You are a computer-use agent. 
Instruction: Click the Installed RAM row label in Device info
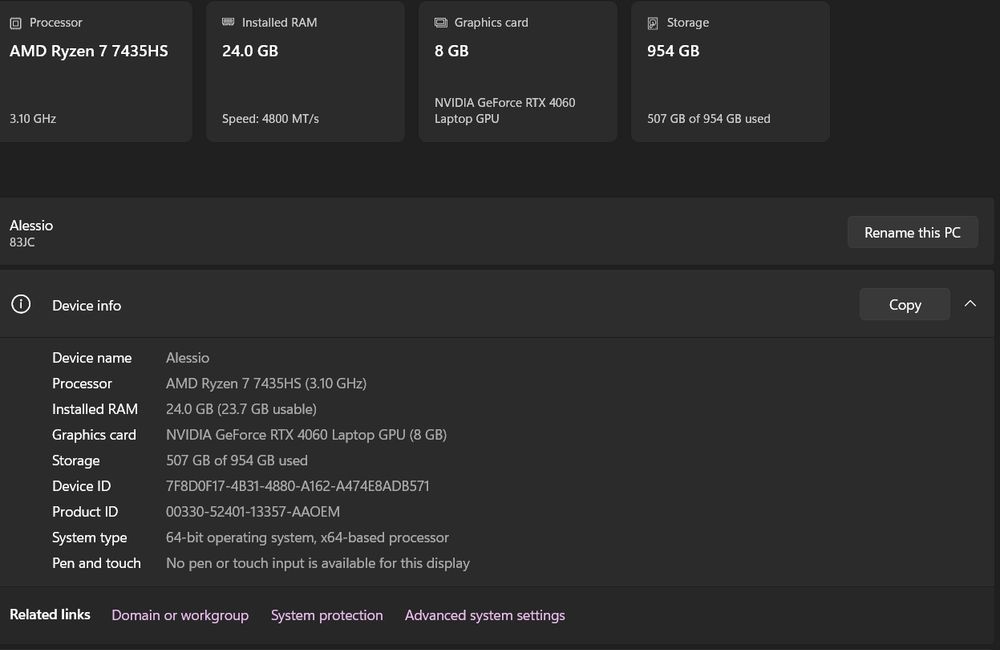click(x=95, y=409)
